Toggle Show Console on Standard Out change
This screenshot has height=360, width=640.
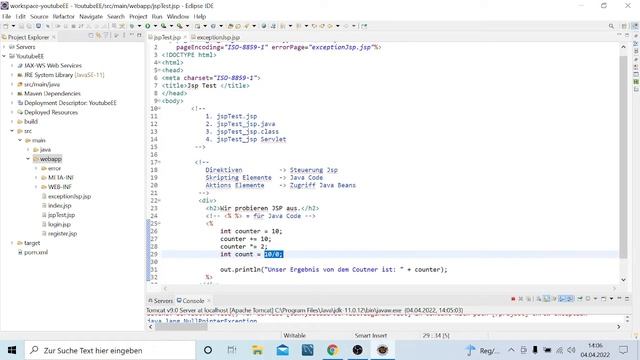pos(562,299)
